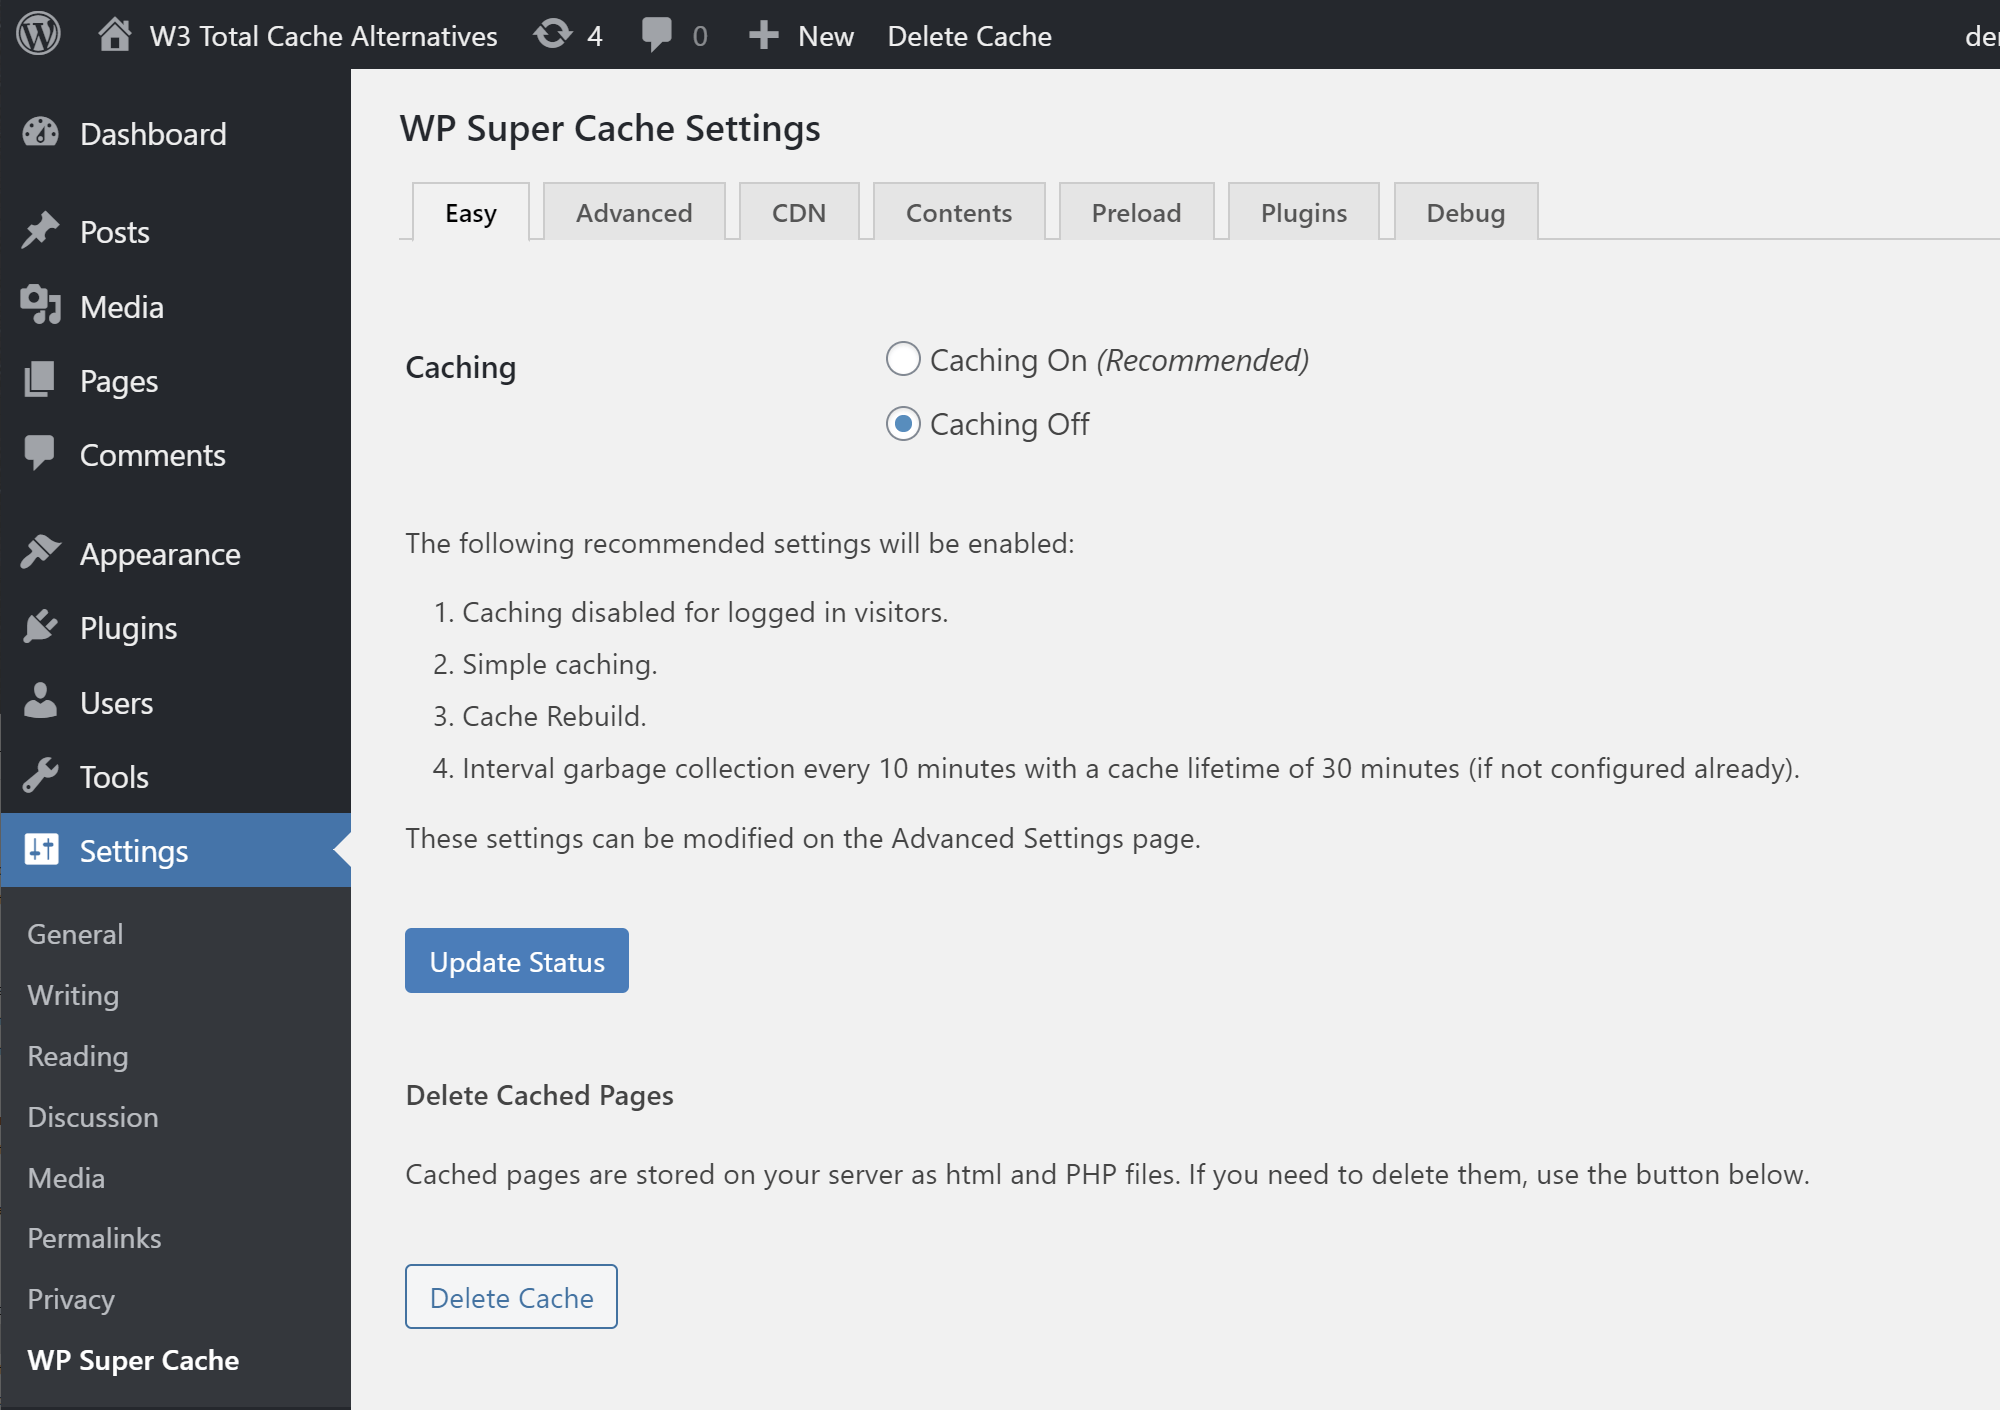Click the Posts menu icon
The width and height of the screenshot is (2000, 1410).
click(x=41, y=230)
